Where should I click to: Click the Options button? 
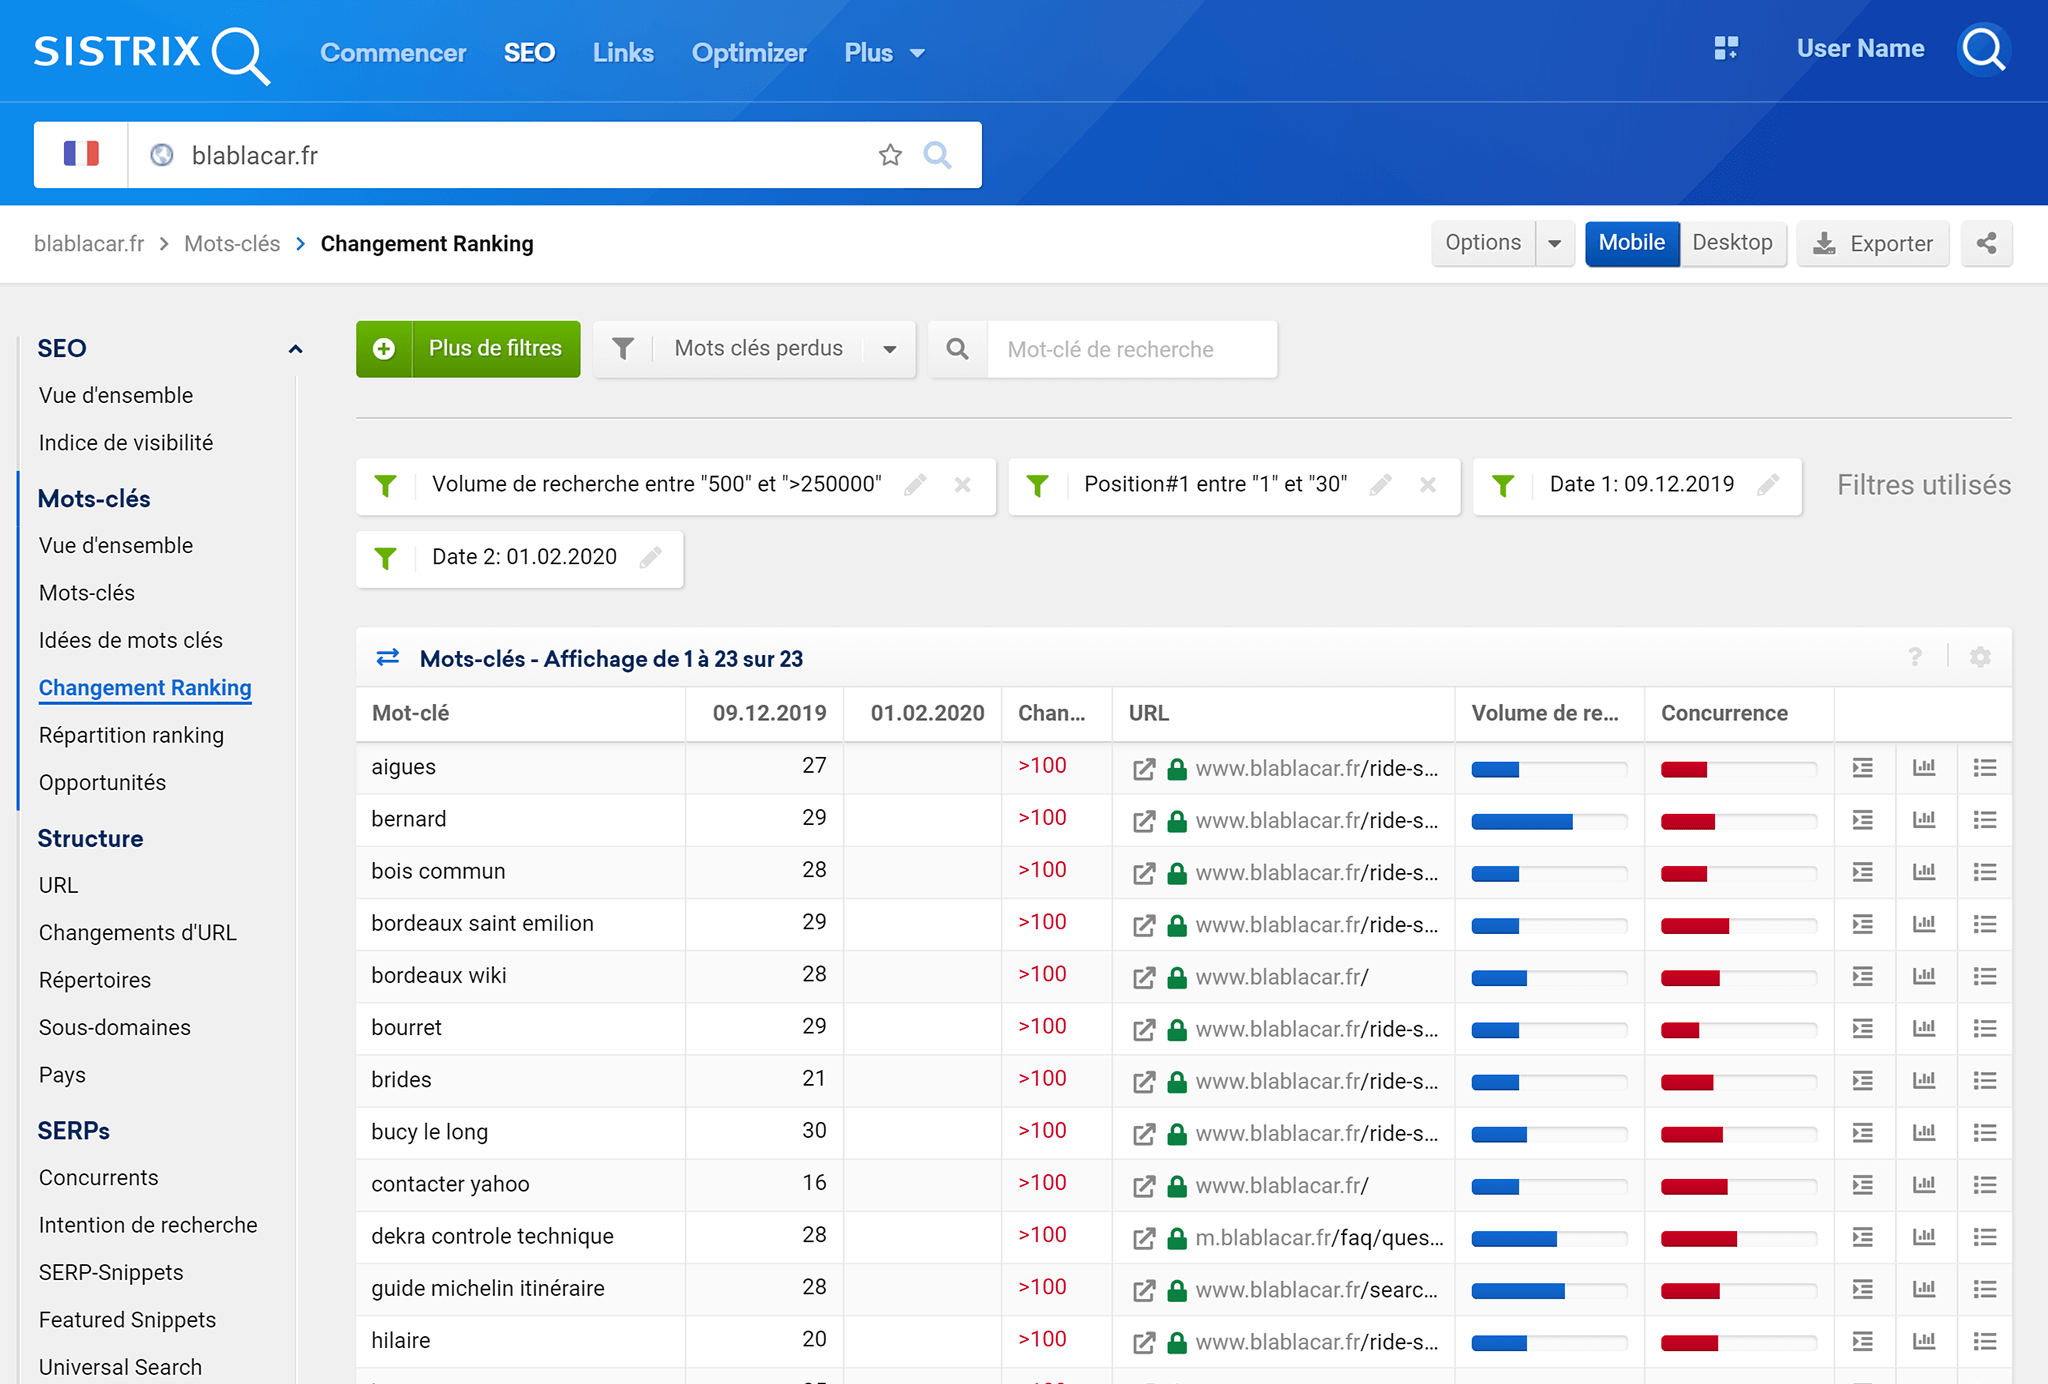coord(1483,243)
